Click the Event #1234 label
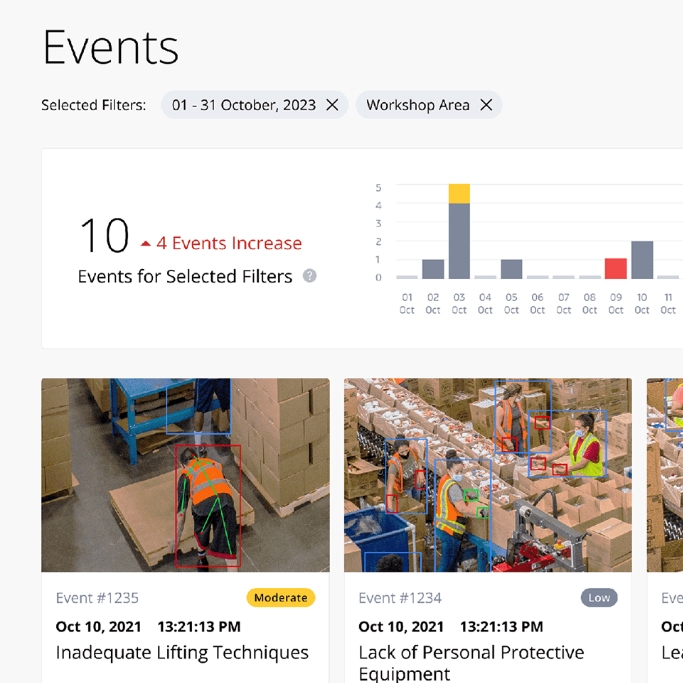Image resolution: width=683 pixels, height=683 pixels. [400, 598]
